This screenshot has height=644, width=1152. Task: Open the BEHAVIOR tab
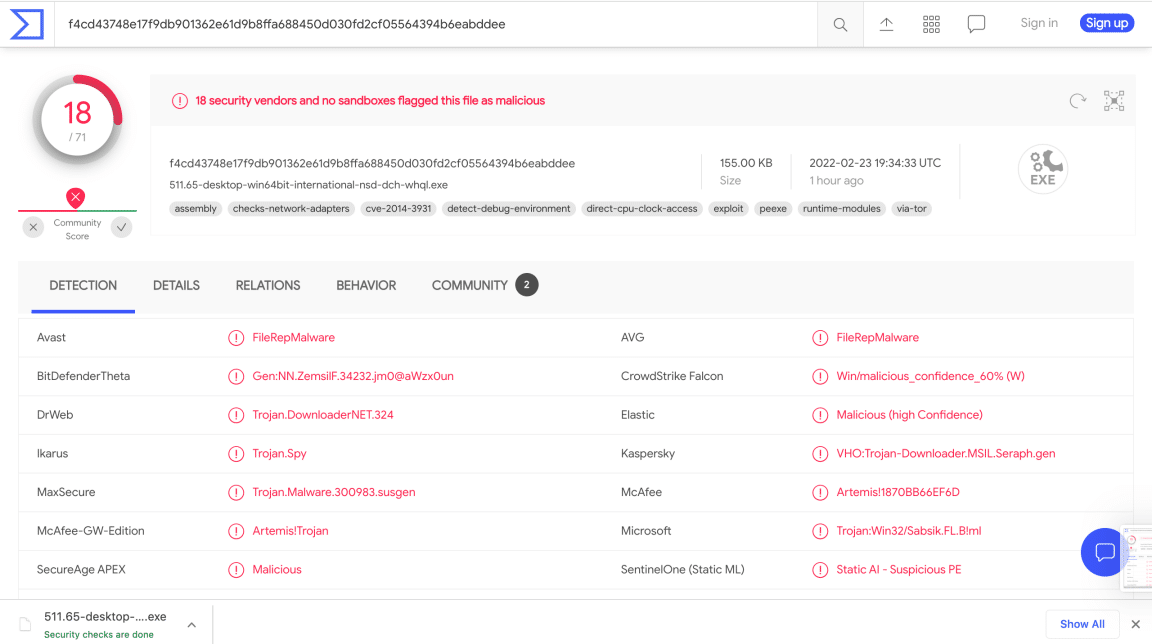click(x=366, y=285)
